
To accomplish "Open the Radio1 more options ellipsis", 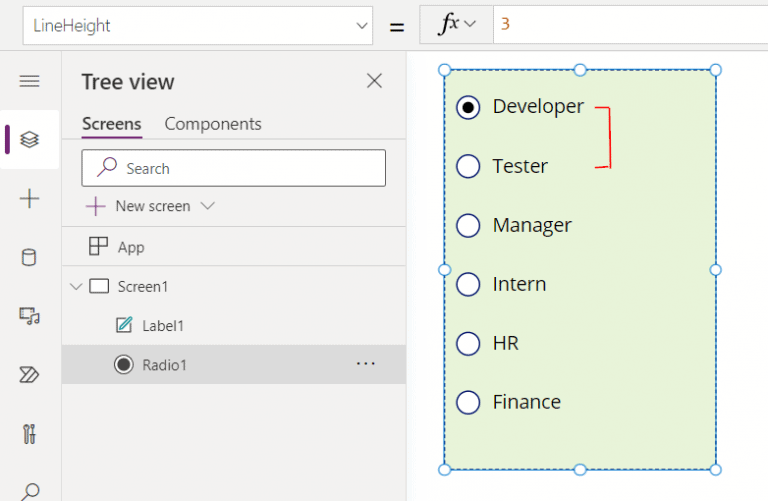I will [x=366, y=364].
